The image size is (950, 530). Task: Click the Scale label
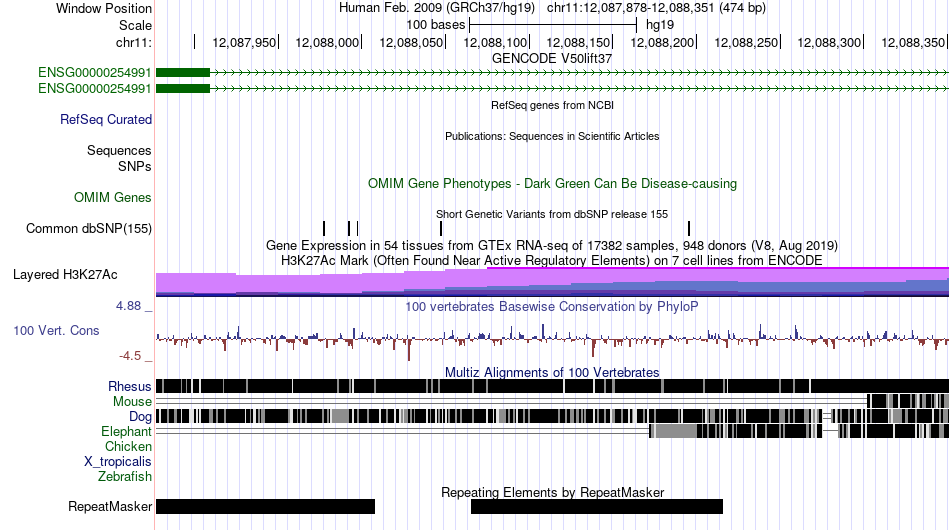(x=135, y=25)
